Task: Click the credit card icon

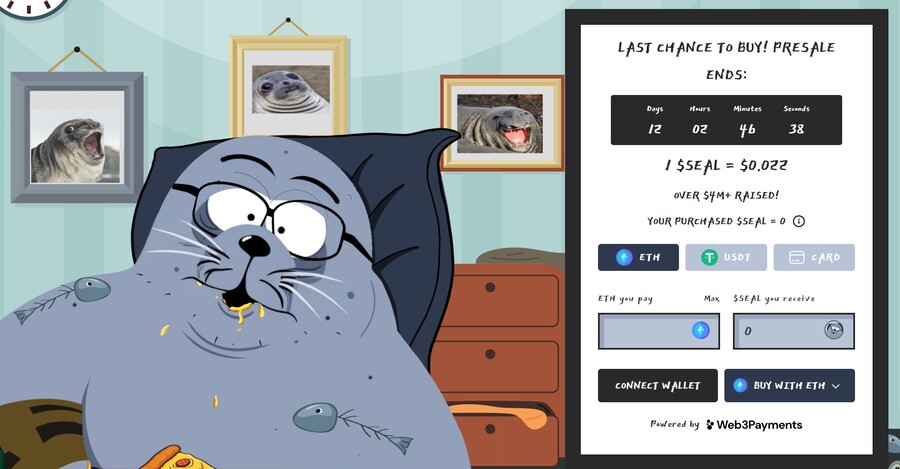Action: tap(797, 257)
